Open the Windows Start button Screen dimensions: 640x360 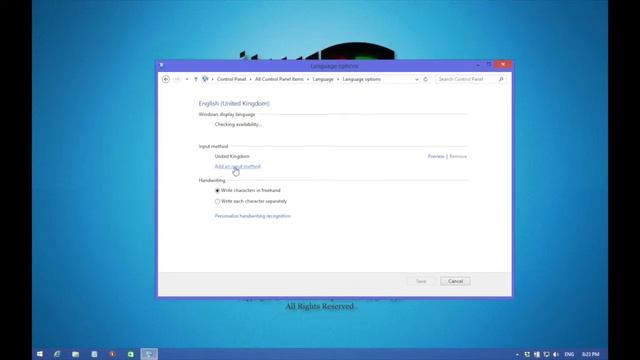[40, 354]
